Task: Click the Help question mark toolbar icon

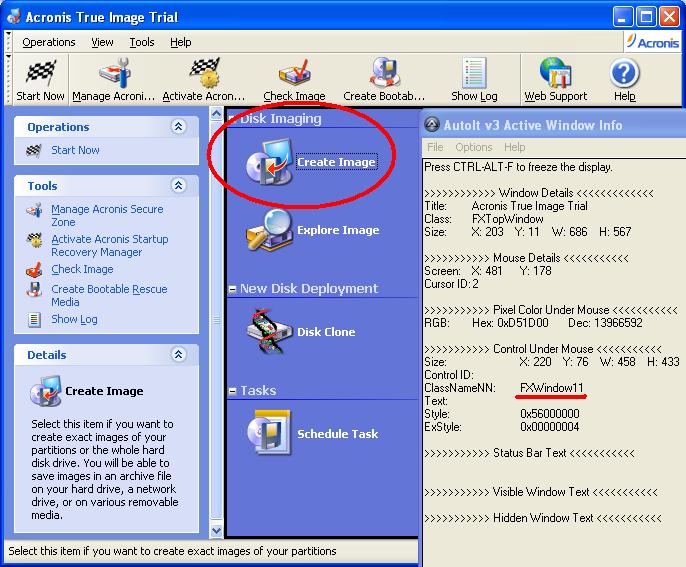Action: coord(624,73)
